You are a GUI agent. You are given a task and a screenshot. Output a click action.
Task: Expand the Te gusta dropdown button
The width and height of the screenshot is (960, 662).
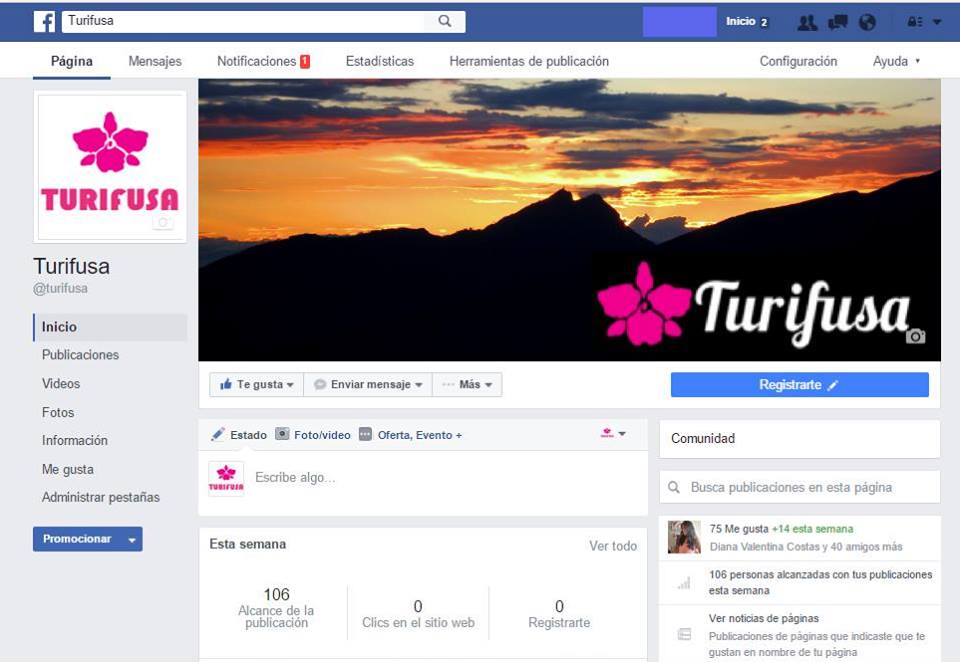(257, 385)
